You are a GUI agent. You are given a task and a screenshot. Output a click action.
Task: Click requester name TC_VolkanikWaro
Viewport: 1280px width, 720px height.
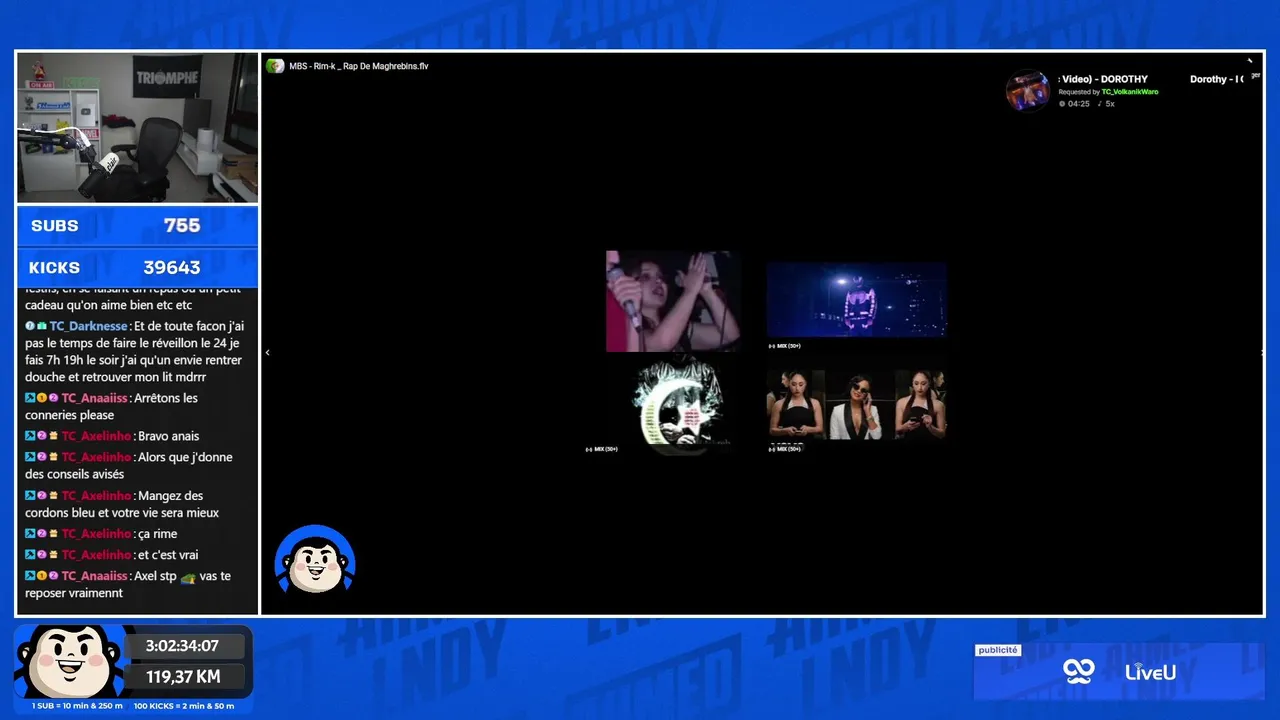pos(1130,92)
